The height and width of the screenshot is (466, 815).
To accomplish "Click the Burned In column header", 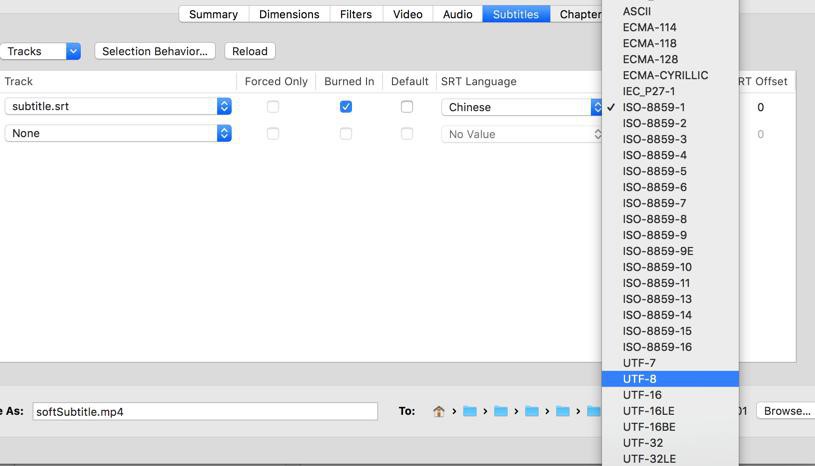I will [349, 82].
